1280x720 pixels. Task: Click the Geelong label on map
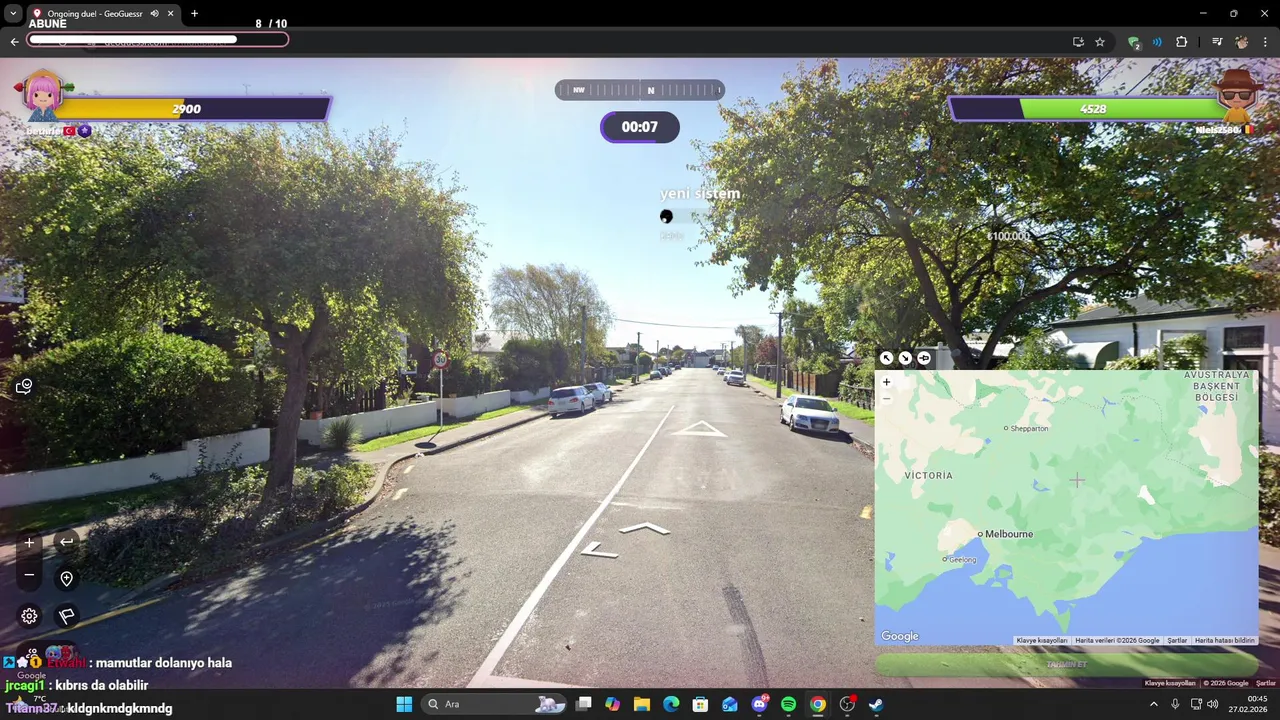(x=962, y=559)
